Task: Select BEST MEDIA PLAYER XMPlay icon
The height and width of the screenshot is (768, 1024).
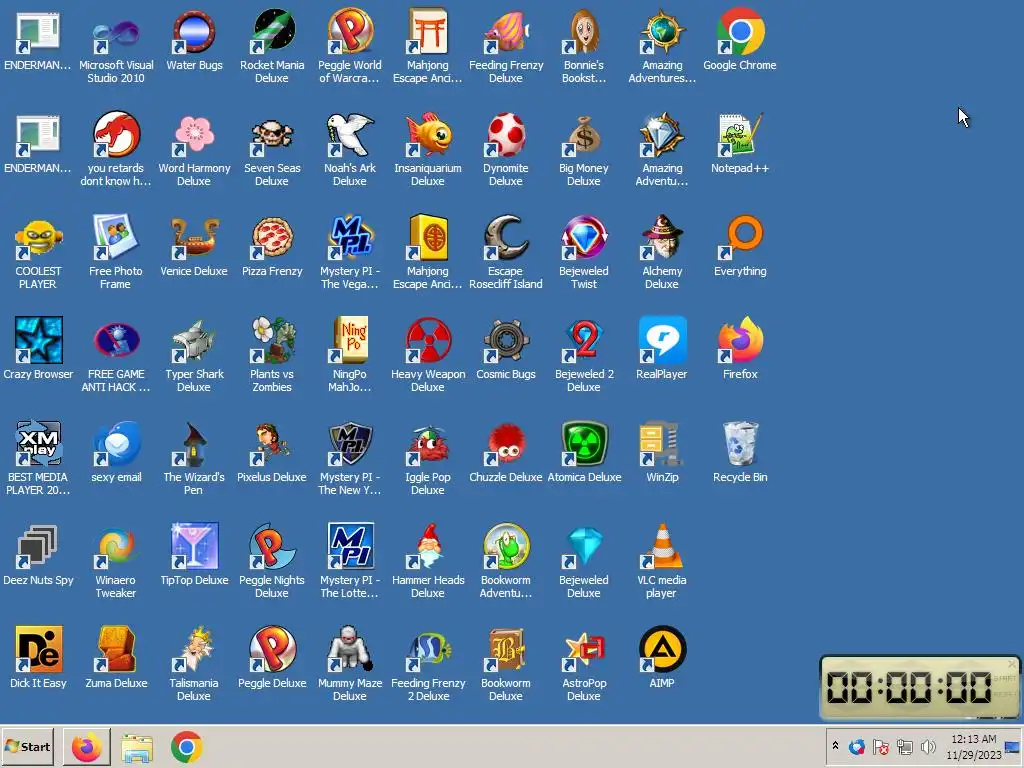Action: pyautogui.click(x=38, y=444)
